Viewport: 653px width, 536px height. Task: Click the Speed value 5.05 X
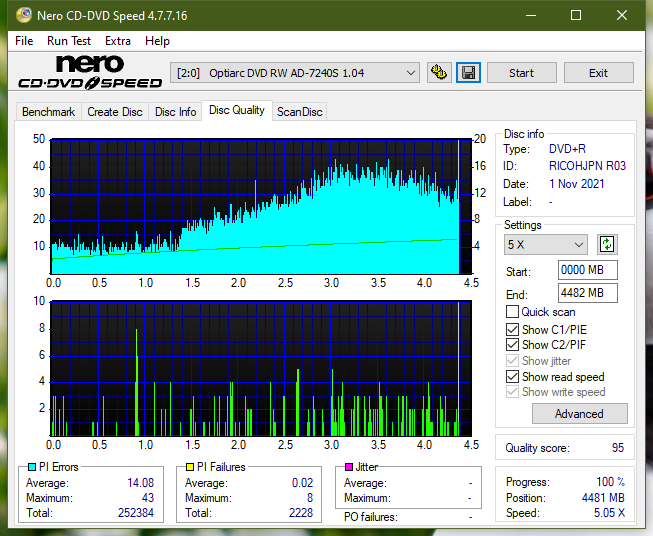(609, 513)
